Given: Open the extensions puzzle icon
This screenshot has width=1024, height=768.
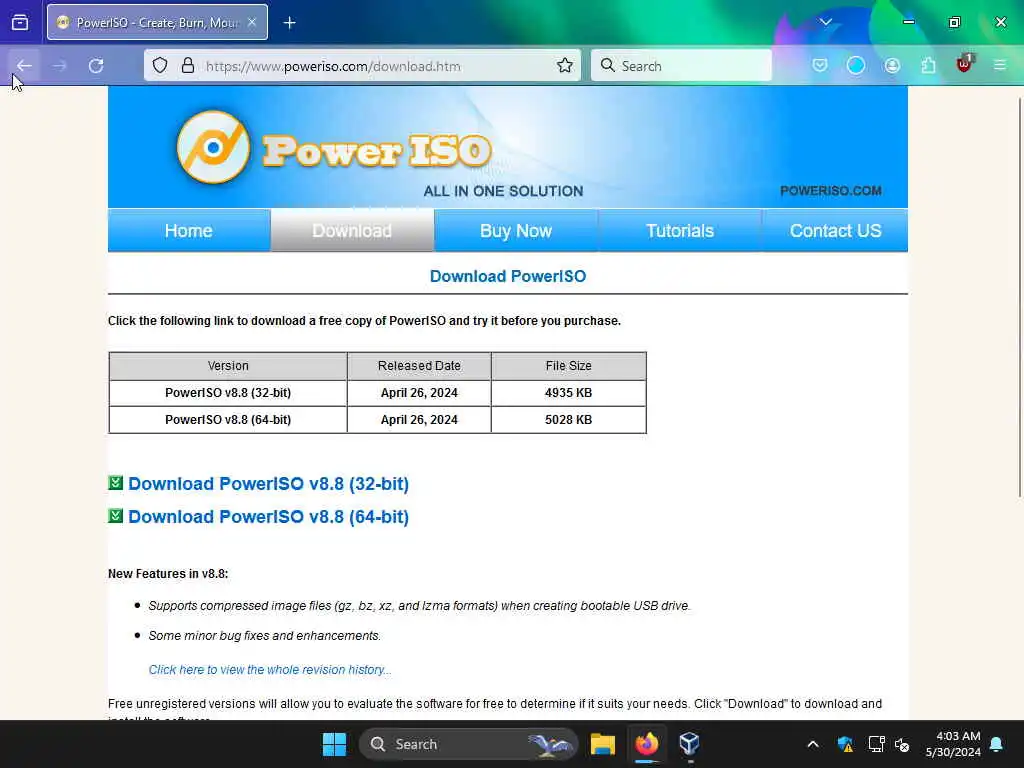Looking at the screenshot, I should click(928, 65).
